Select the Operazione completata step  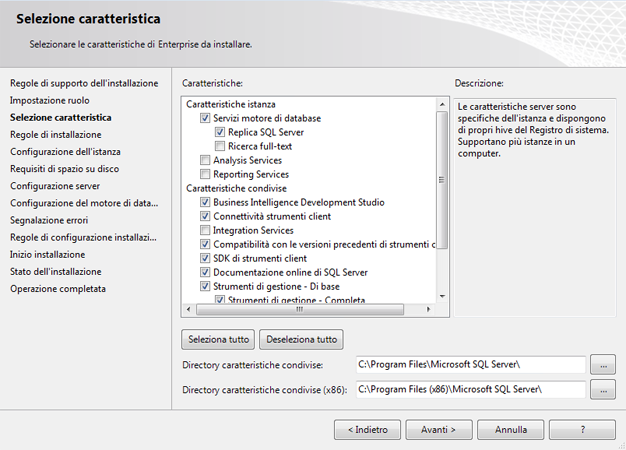point(58,289)
